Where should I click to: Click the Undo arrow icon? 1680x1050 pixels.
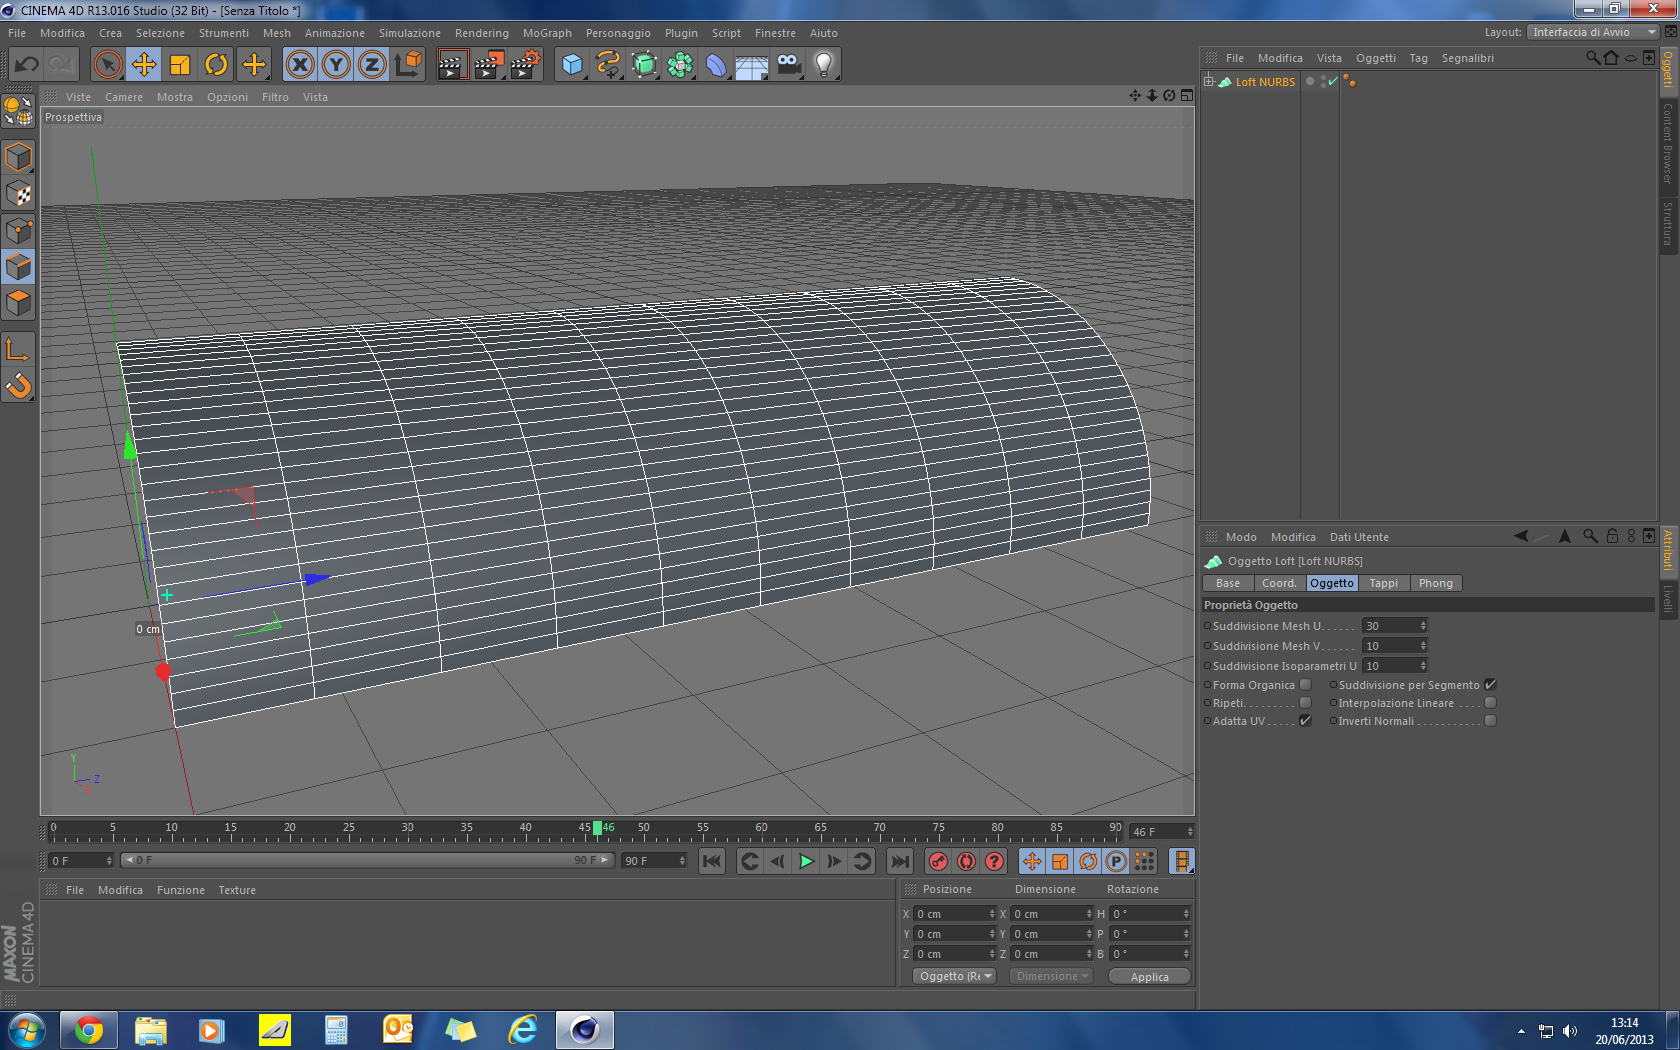(26, 65)
